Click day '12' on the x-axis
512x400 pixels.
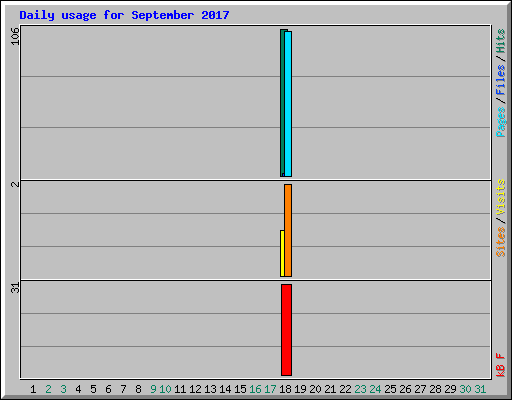coord(195,389)
